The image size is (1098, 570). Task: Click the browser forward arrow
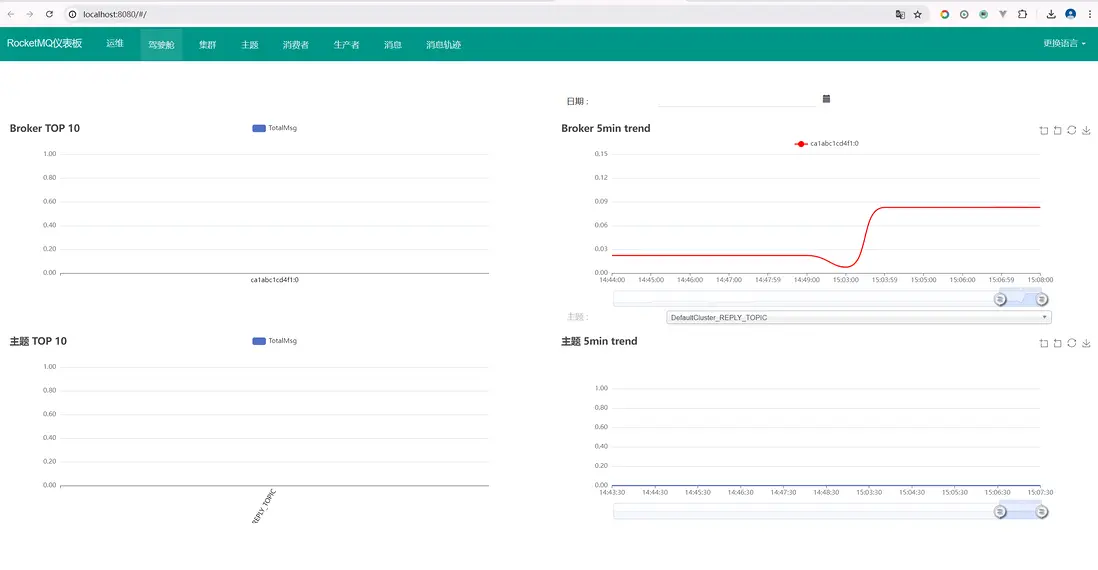[x=29, y=14]
